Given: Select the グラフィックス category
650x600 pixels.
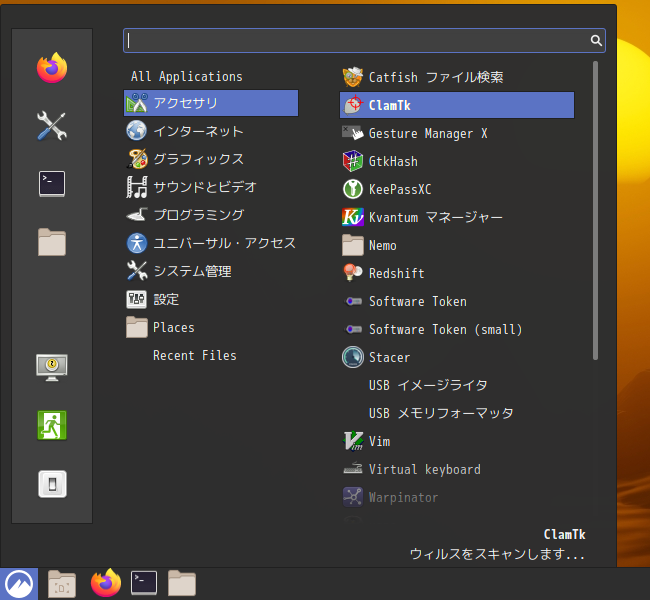Looking at the screenshot, I should pyautogui.click(x=211, y=159).
